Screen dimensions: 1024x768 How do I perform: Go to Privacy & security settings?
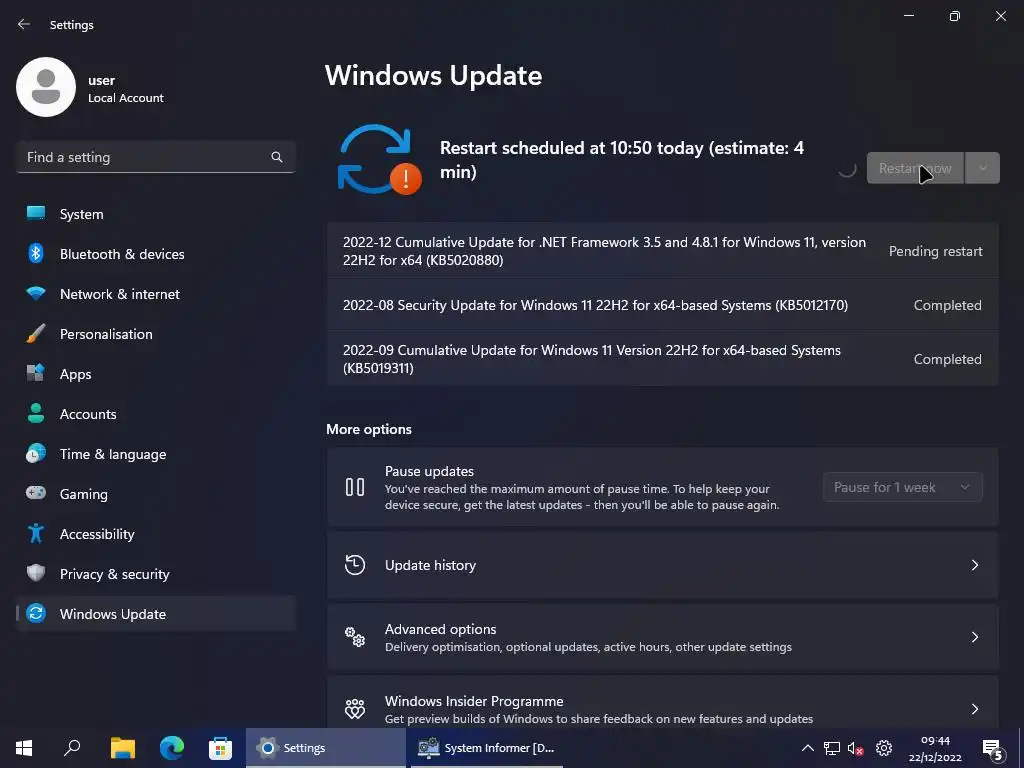pyautogui.click(x=155, y=574)
